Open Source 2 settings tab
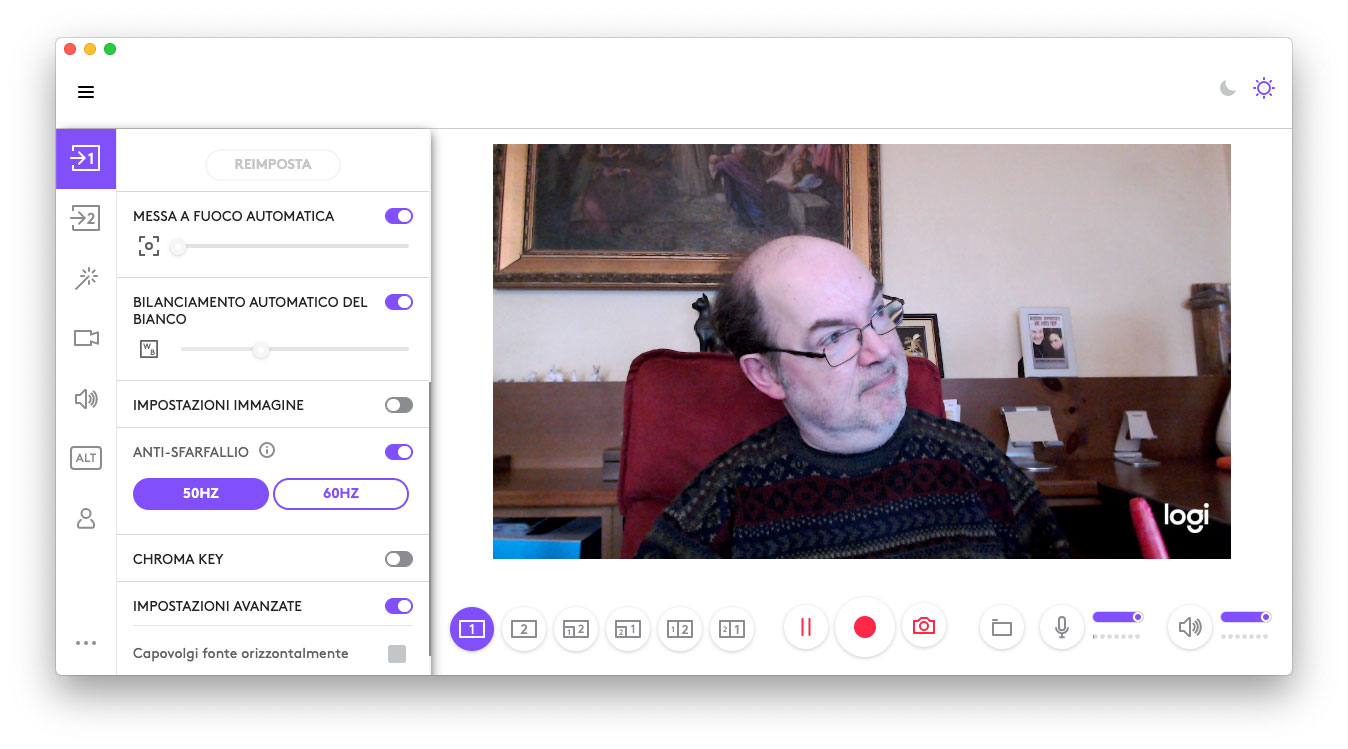The image size is (1348, 749). (86, 217)
